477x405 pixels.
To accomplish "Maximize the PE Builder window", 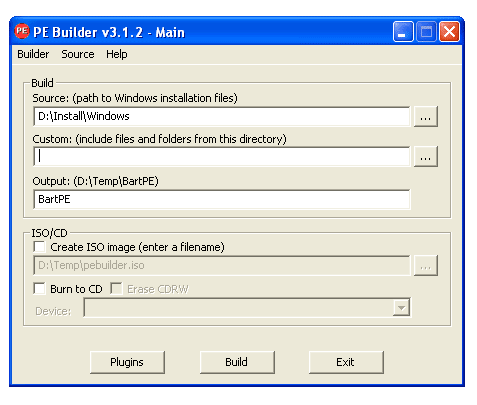I will click(426, 32).
